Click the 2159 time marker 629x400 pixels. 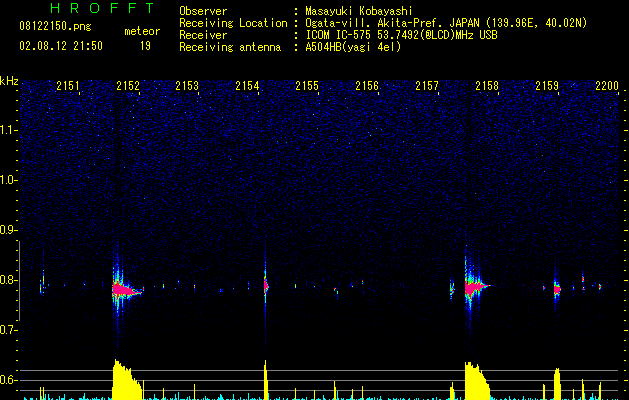547,85
